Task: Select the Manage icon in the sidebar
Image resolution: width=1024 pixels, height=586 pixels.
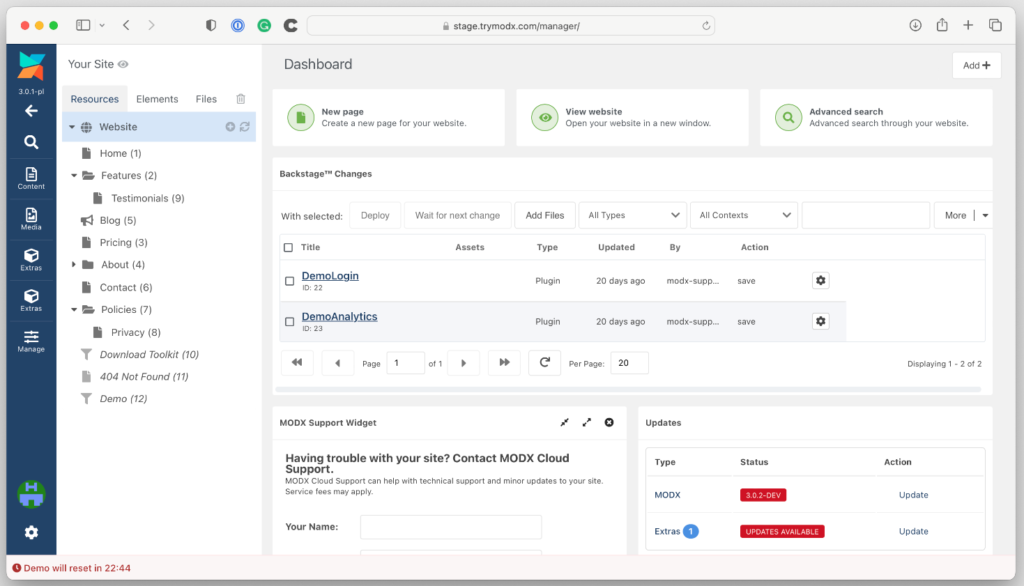Action: pos(31,341)
